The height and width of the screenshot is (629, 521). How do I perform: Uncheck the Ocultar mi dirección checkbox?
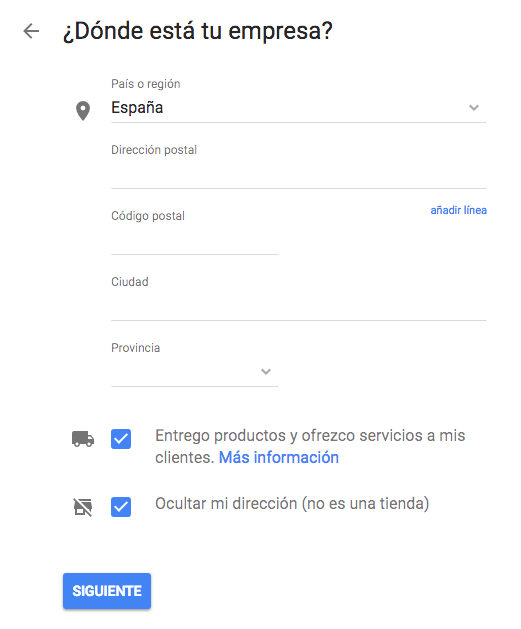(x=121, y=507)
